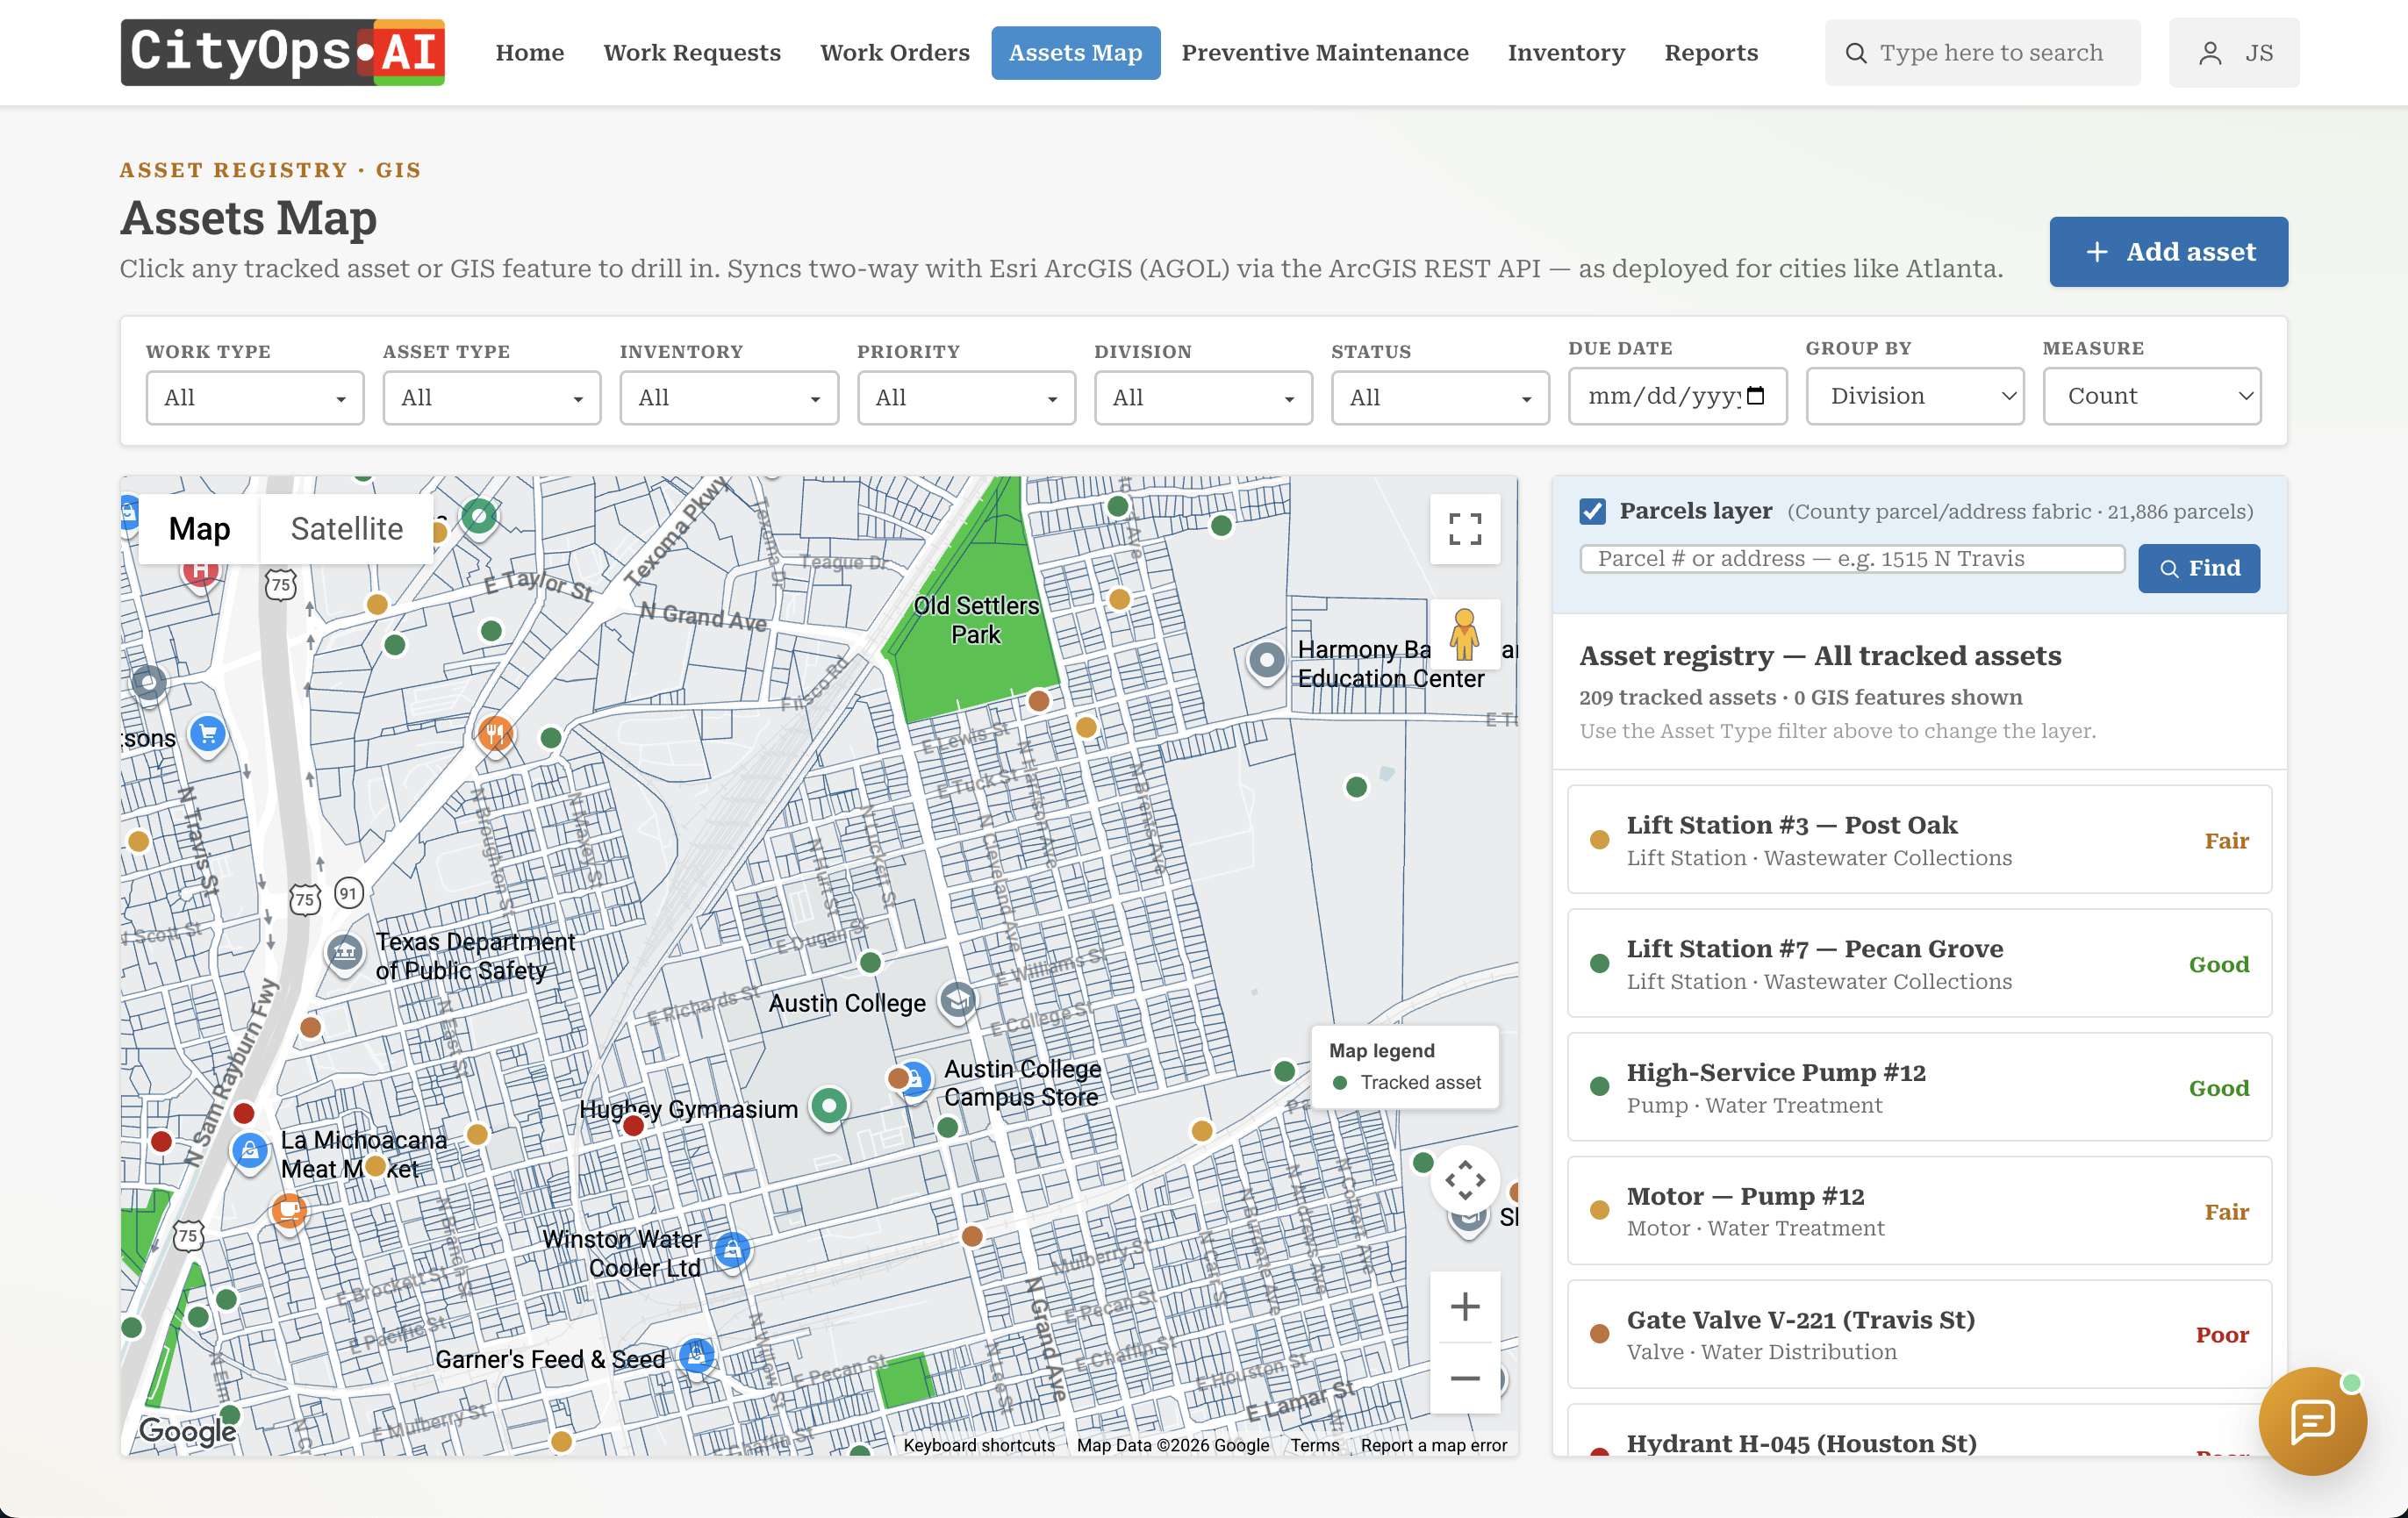Select Assets Map nav item
Viewport: 2408px width, 1518px height.
tap(1075, 53)
